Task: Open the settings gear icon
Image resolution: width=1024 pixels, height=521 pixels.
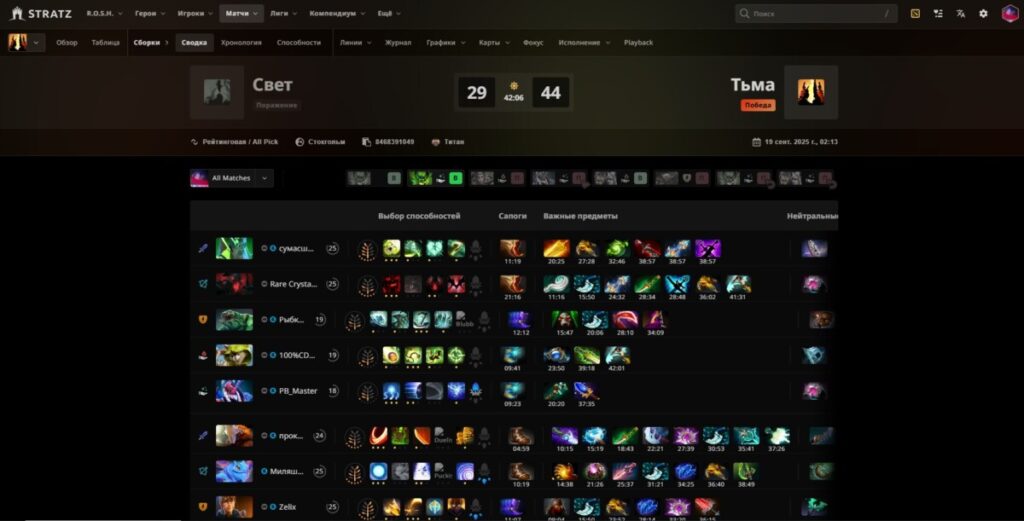Action: point(983,13)
